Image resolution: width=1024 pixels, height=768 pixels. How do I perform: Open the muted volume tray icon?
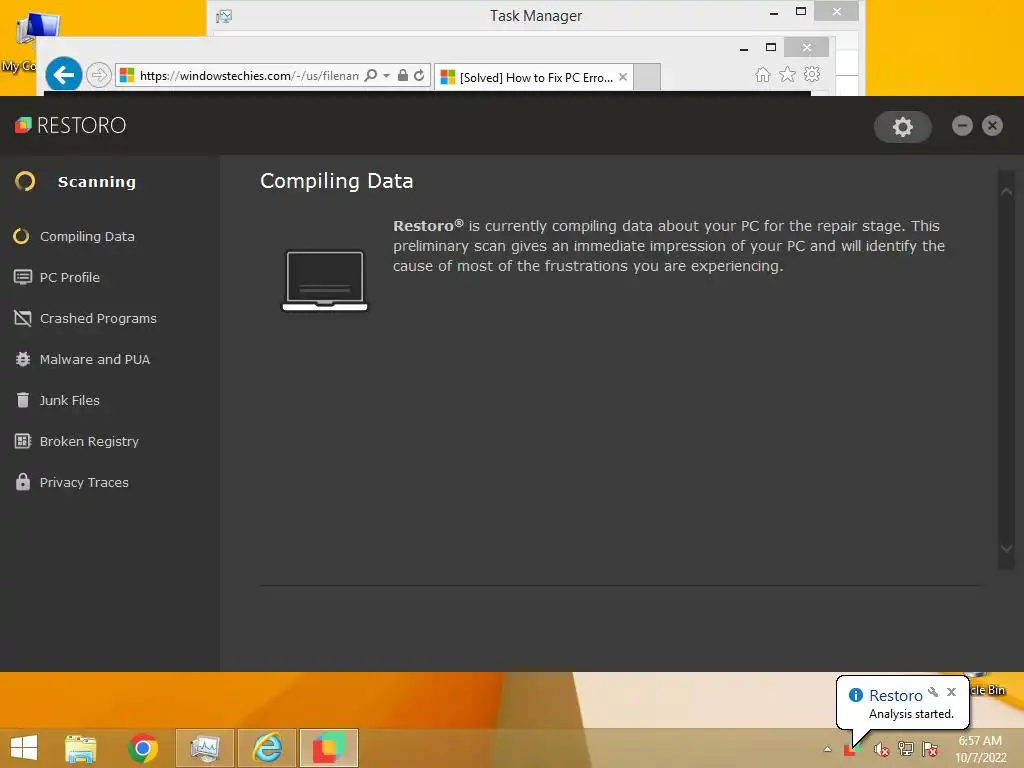point(882,750)
